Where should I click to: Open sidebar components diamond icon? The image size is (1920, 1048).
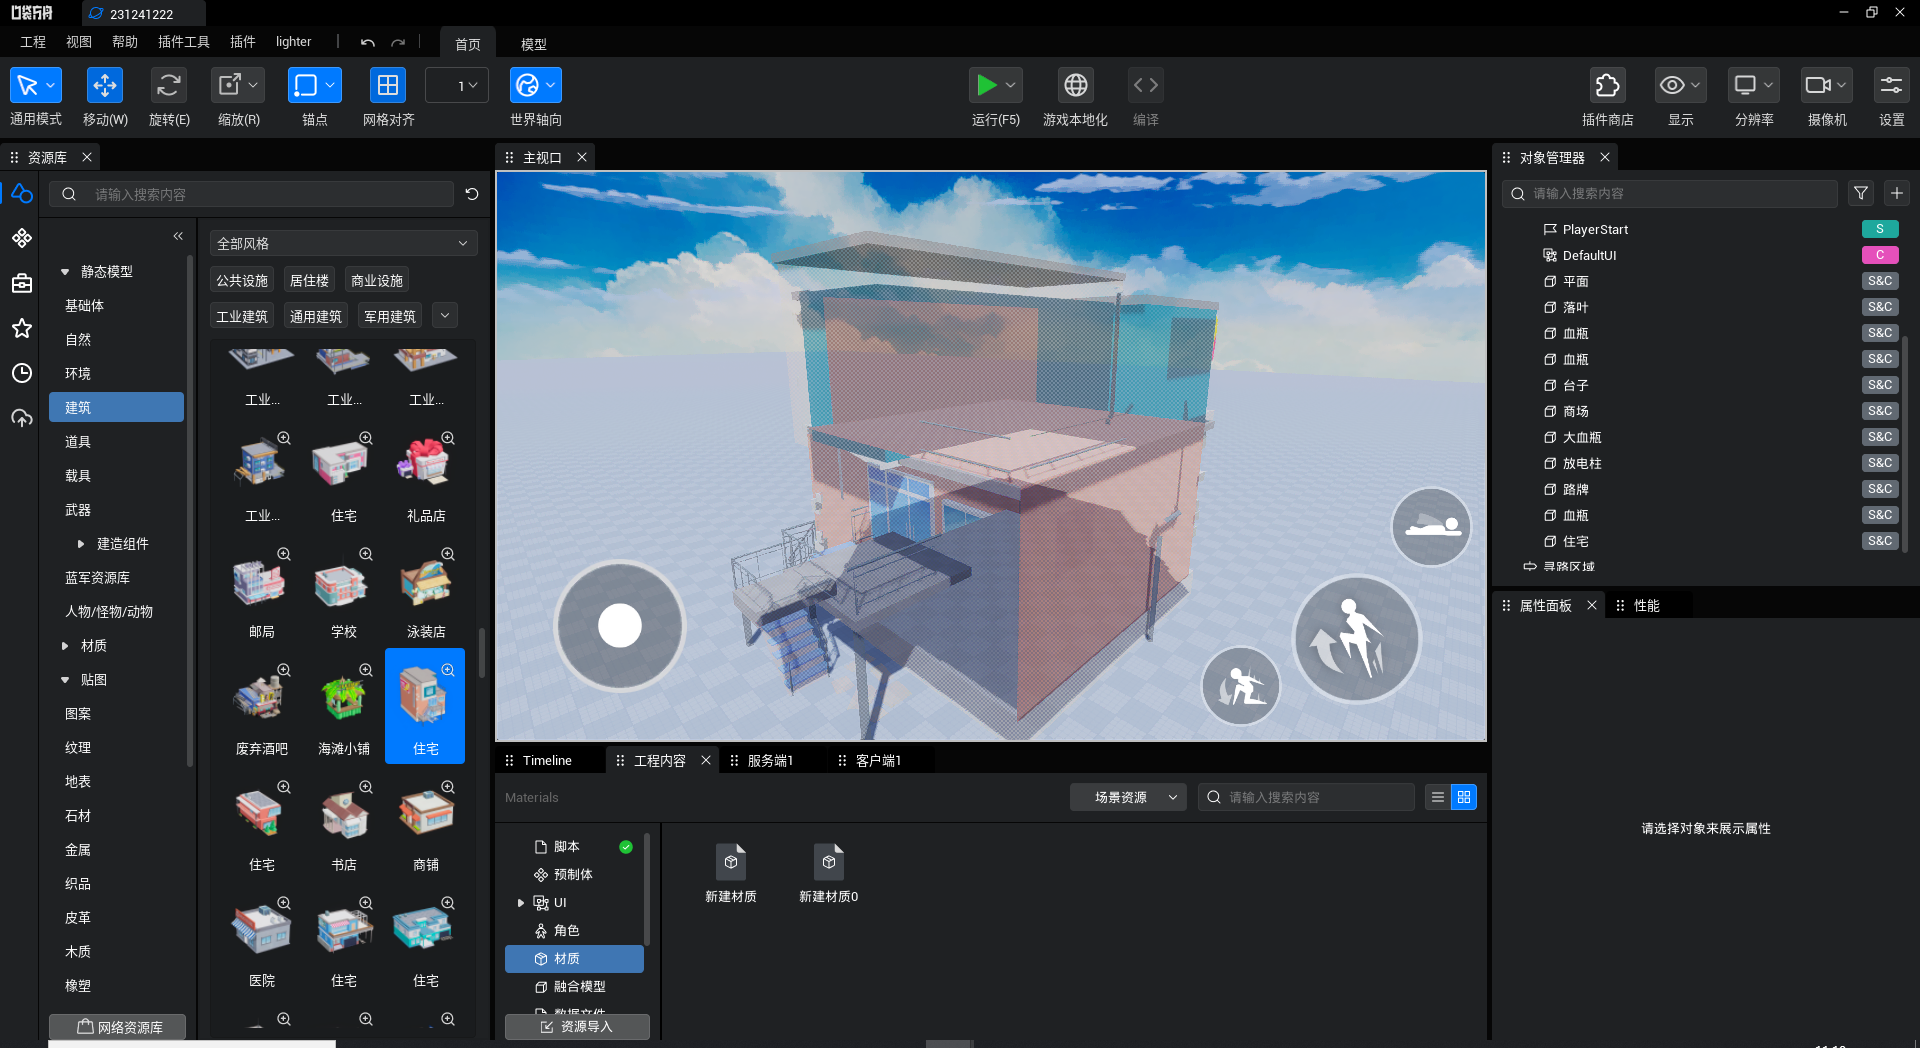pos(22,238)
